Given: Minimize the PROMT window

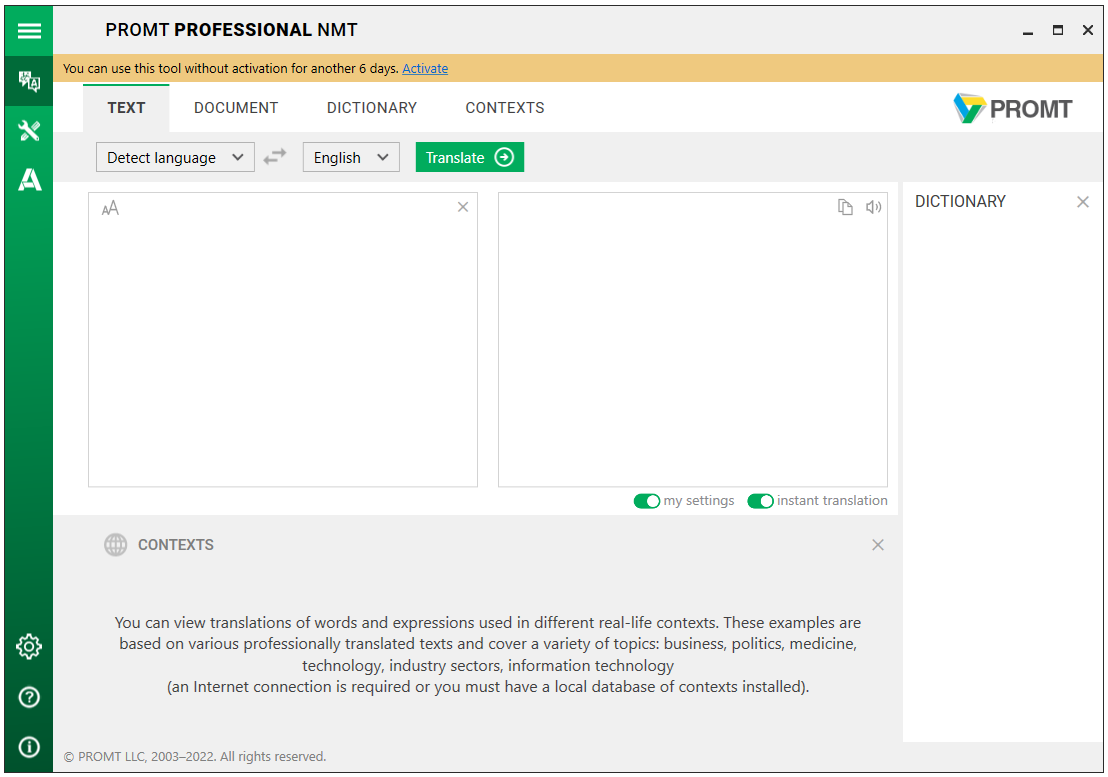Looking at the screenshot, I should pyautogui.click(x=1027, y=31).
